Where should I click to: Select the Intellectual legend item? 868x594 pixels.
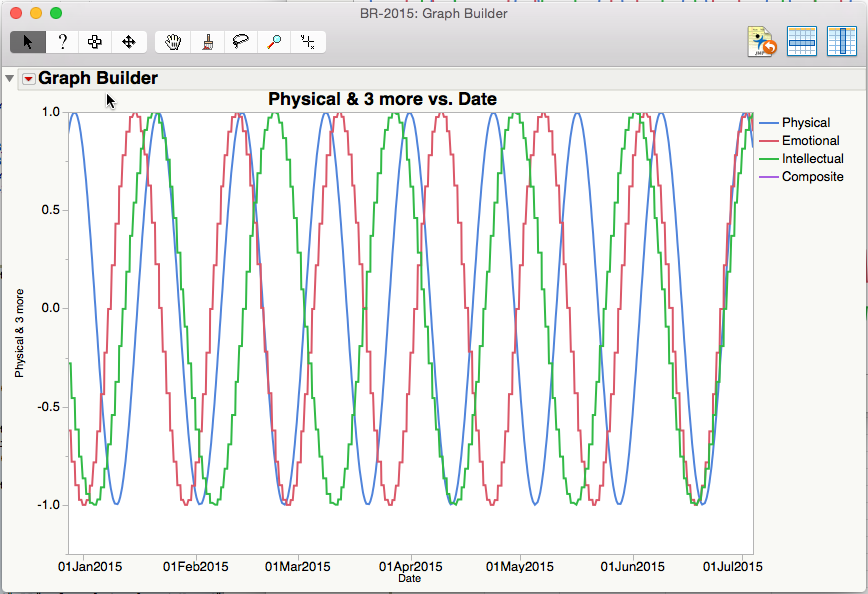[812, 159]
